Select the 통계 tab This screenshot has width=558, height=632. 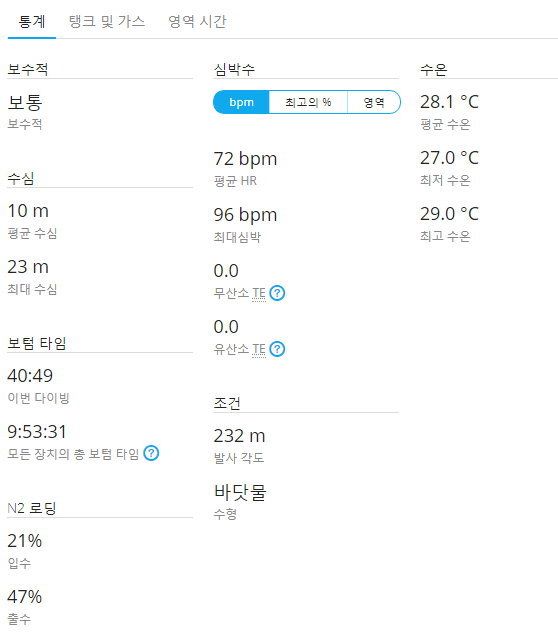click(32, 21)
